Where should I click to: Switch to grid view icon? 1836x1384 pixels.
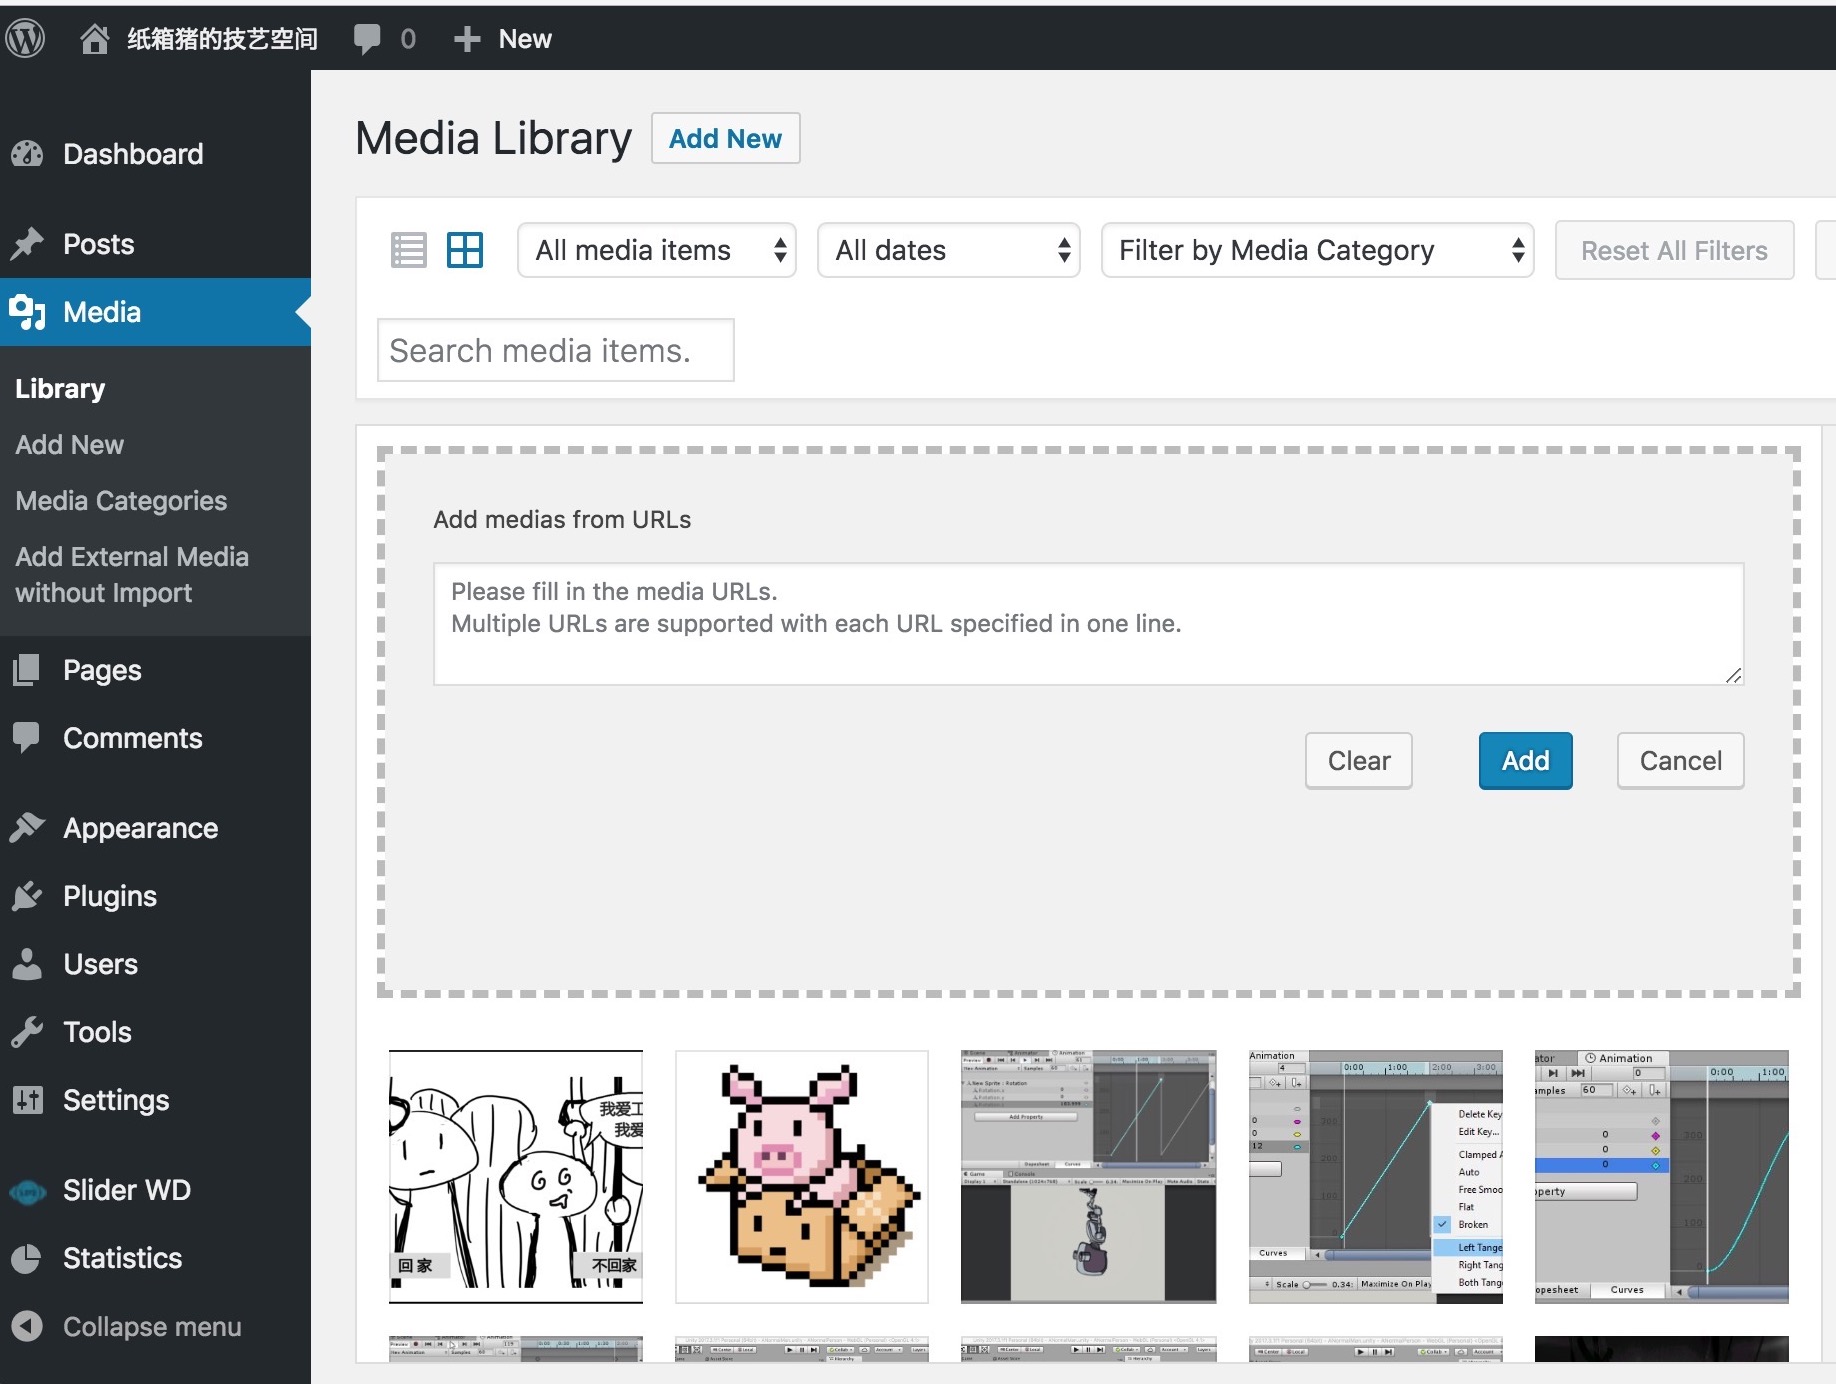465,250
